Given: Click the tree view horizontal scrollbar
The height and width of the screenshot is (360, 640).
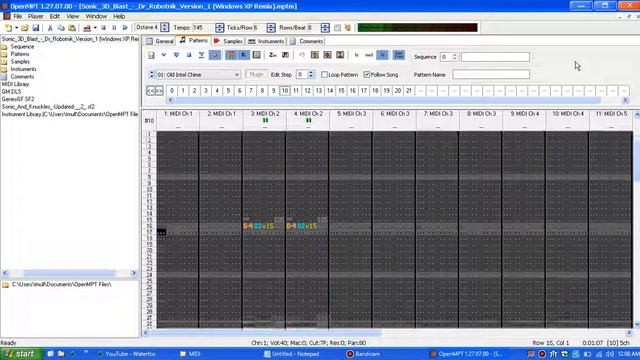Looking at the screenshot, I should click(x=69, y=273).
